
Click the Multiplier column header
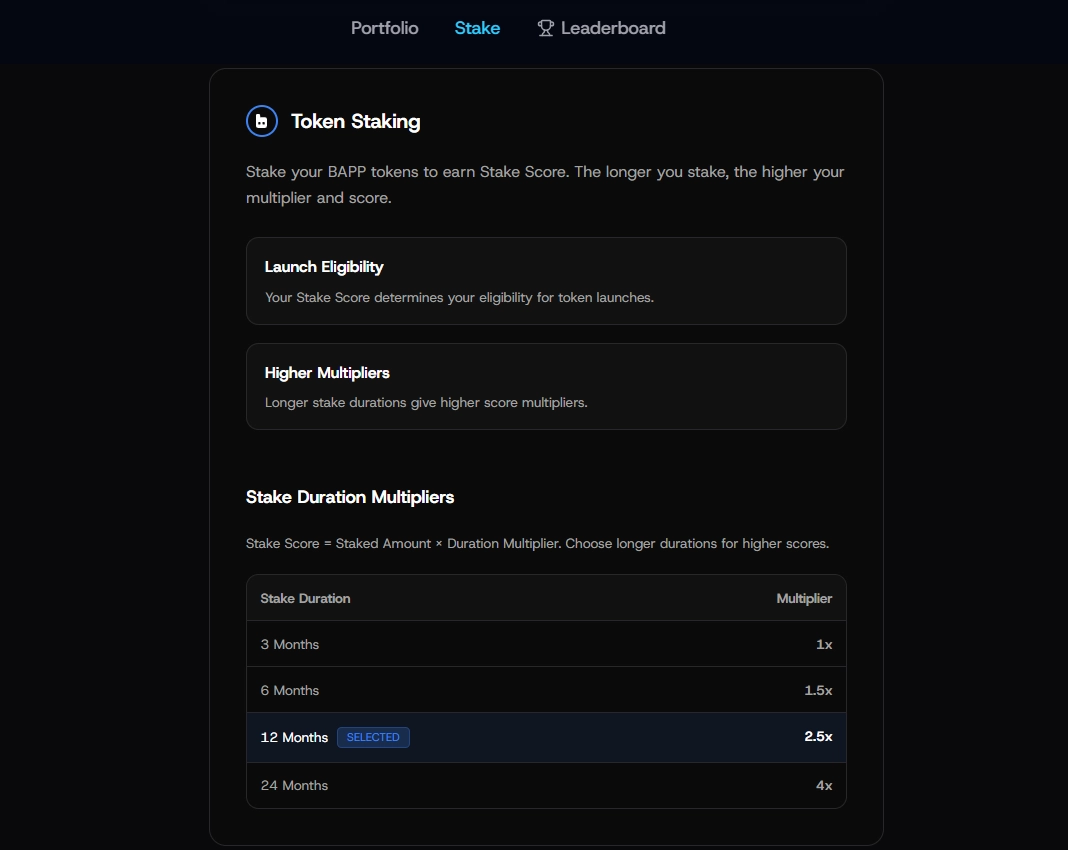804,598
